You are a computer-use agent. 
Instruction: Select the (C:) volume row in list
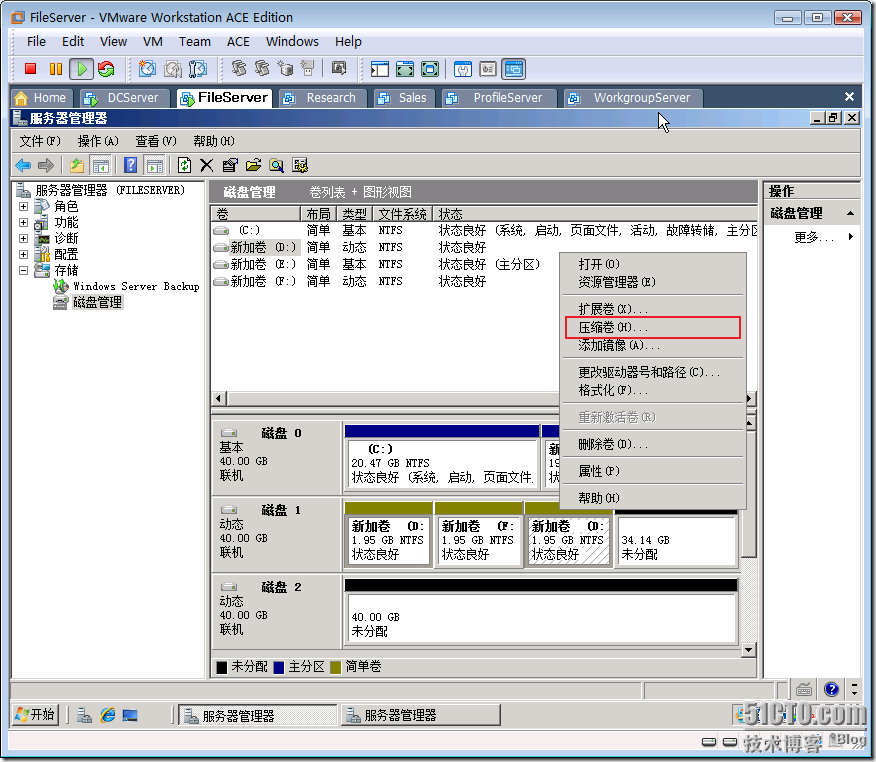click(x=484, y=230)
